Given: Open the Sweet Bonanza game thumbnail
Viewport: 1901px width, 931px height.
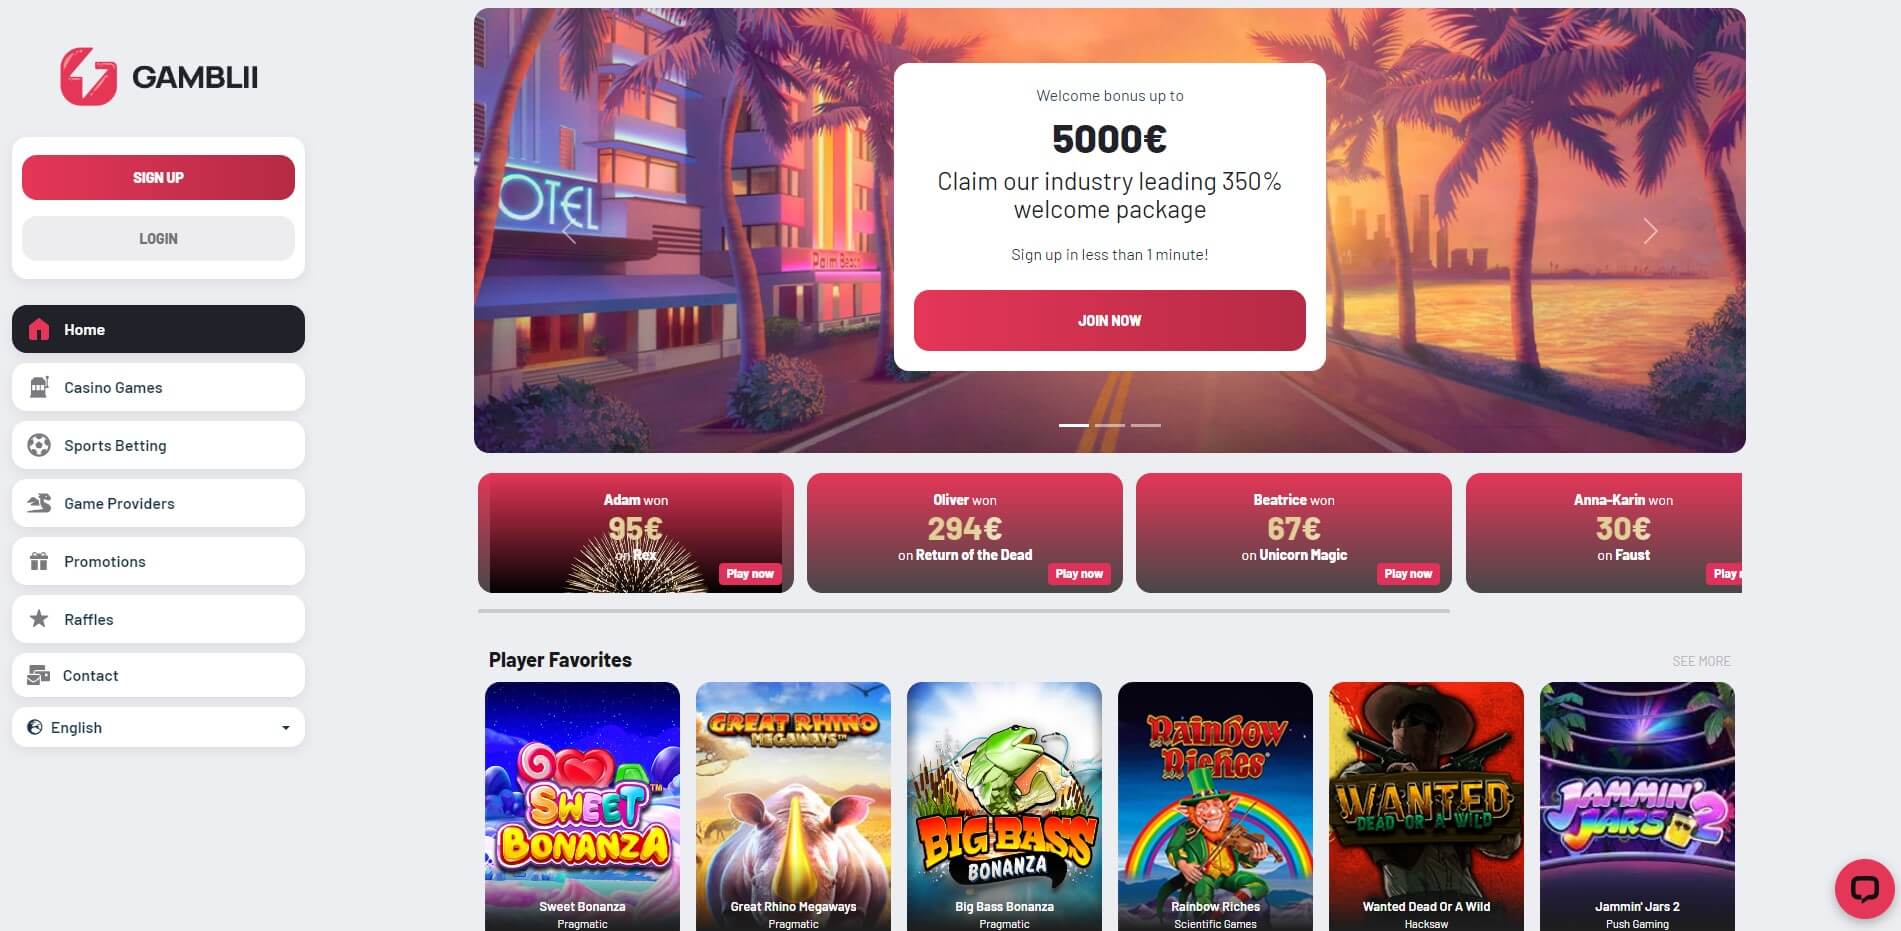Looking at the screenshot, I should pyautogui.click(x=582, y=806).
